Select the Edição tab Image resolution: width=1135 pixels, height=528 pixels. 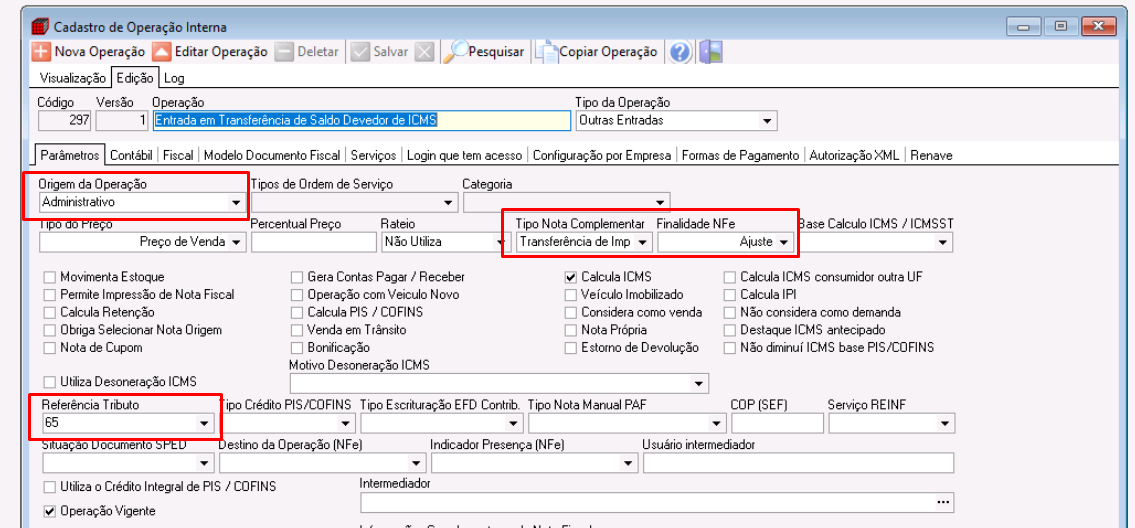[x=135, y=77]
